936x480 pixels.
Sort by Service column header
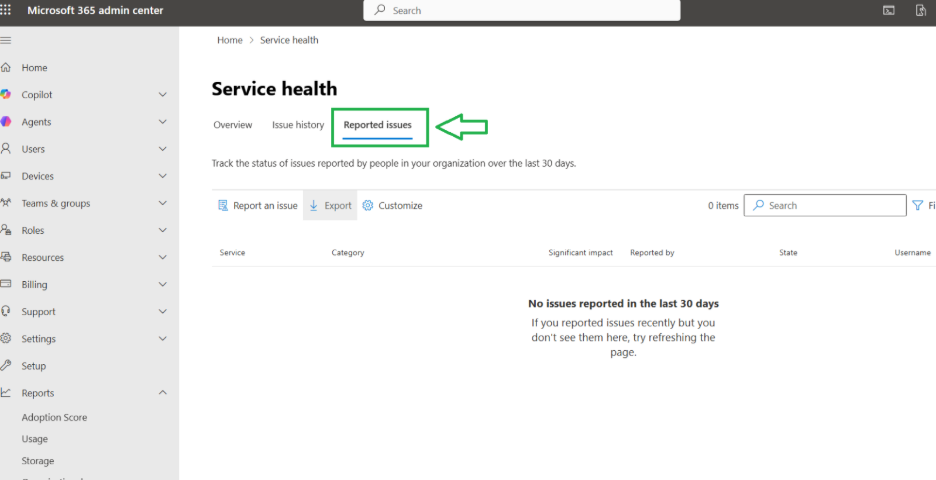tap(232, 253)
